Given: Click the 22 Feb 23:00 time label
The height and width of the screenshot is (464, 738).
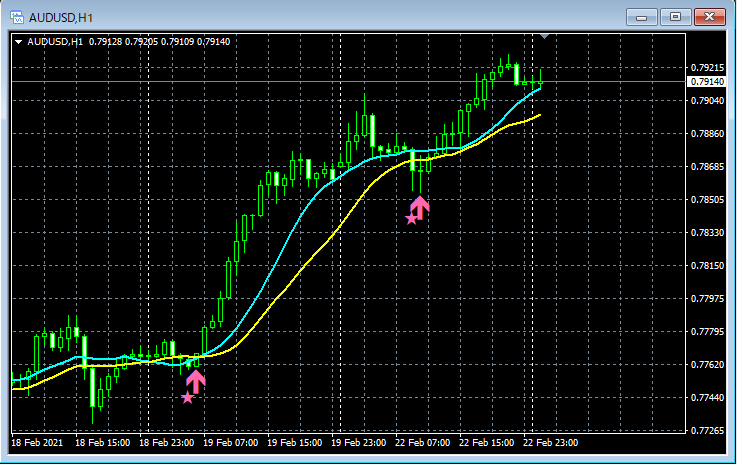Looking at the screenshot, I should [551, 443].
